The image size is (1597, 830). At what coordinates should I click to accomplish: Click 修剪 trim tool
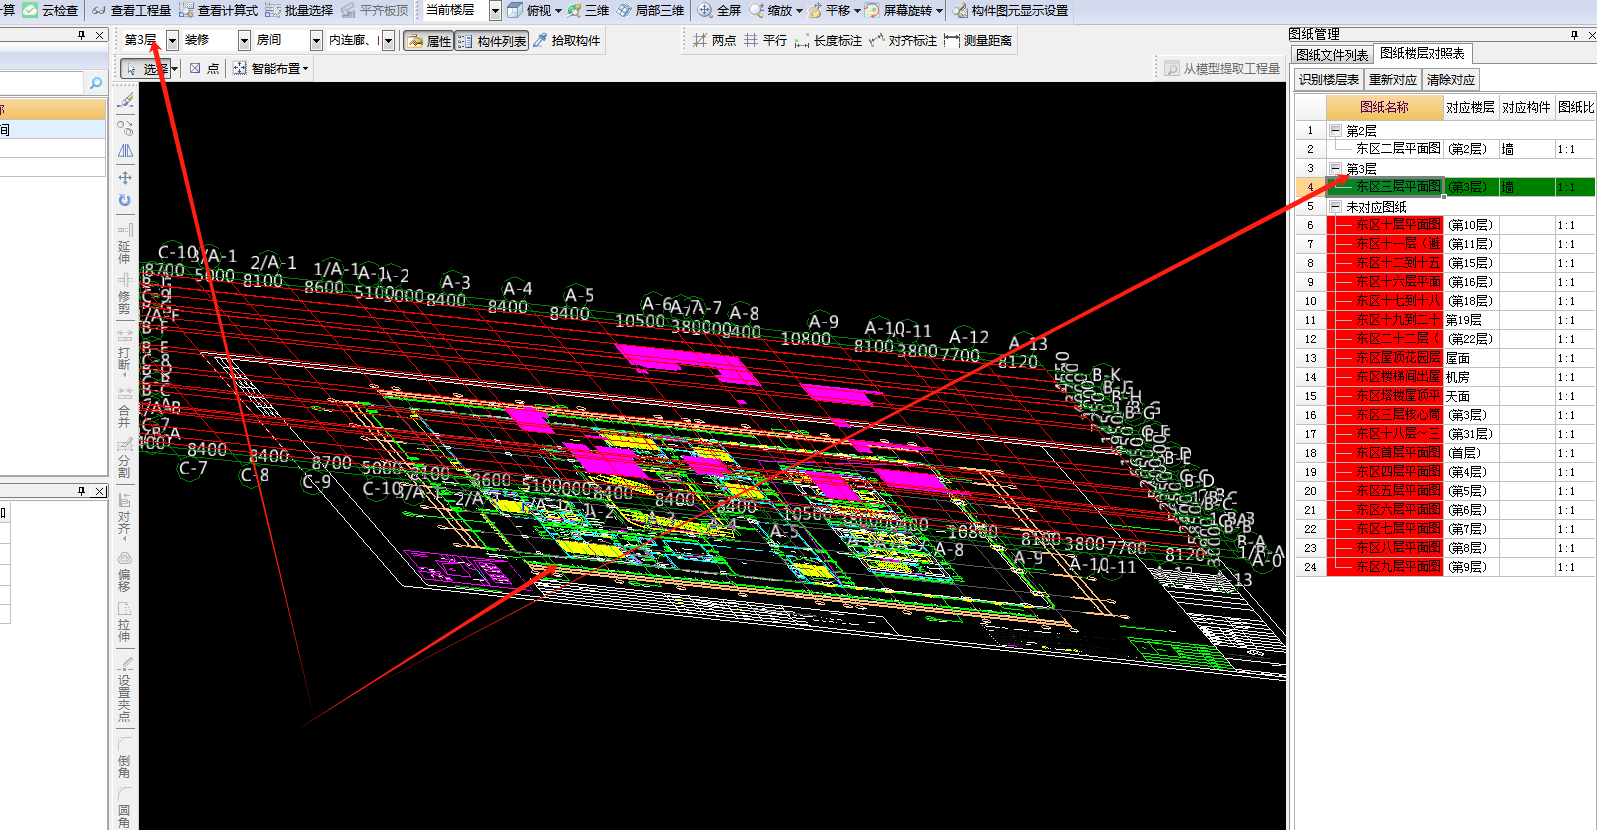(x=125, y=294)
